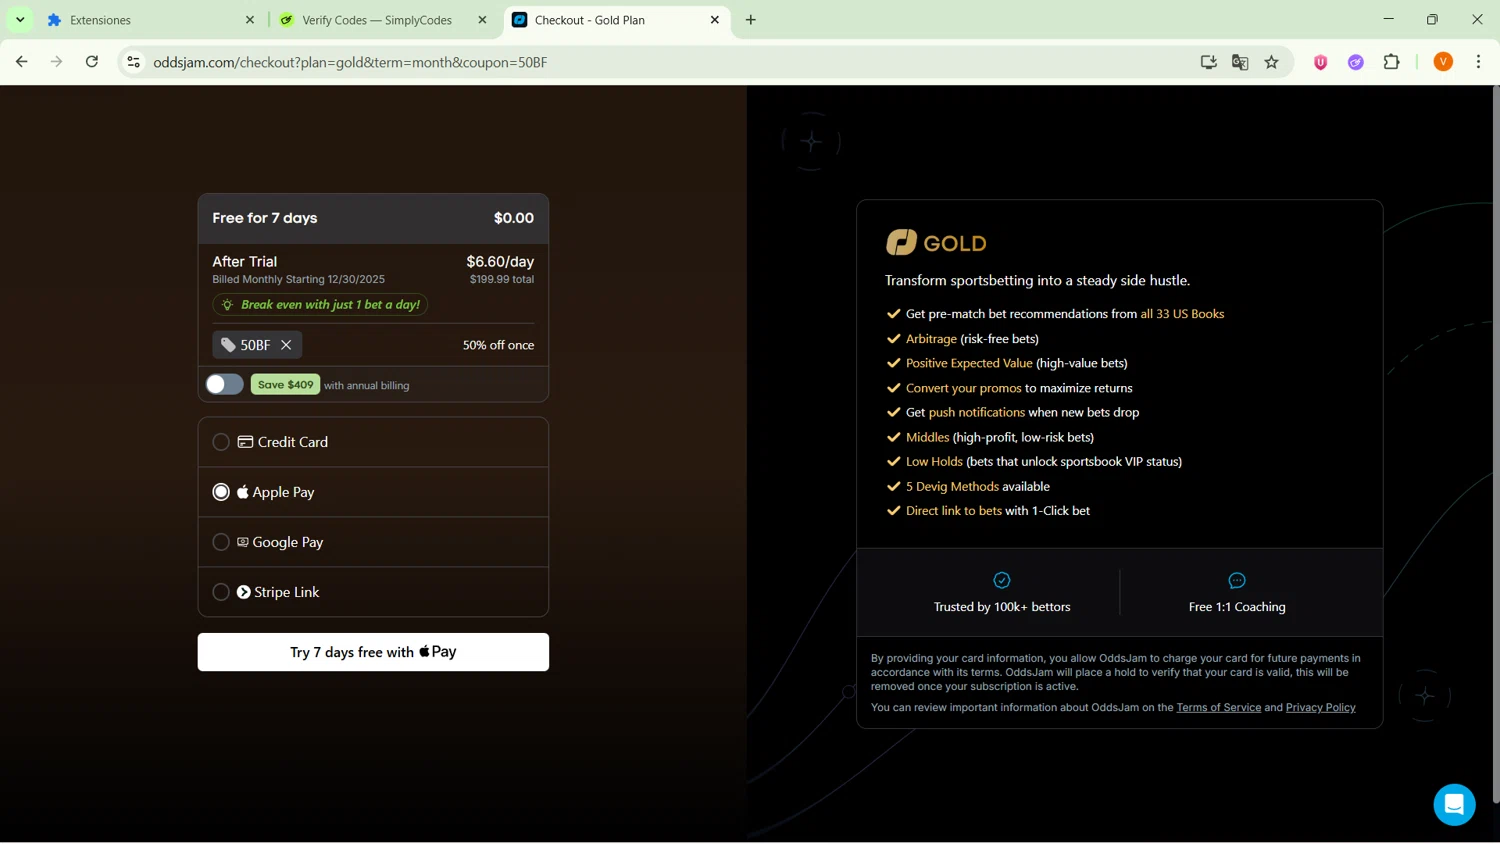
Task: Switch to the Extensiones tab
Action: 148,20
